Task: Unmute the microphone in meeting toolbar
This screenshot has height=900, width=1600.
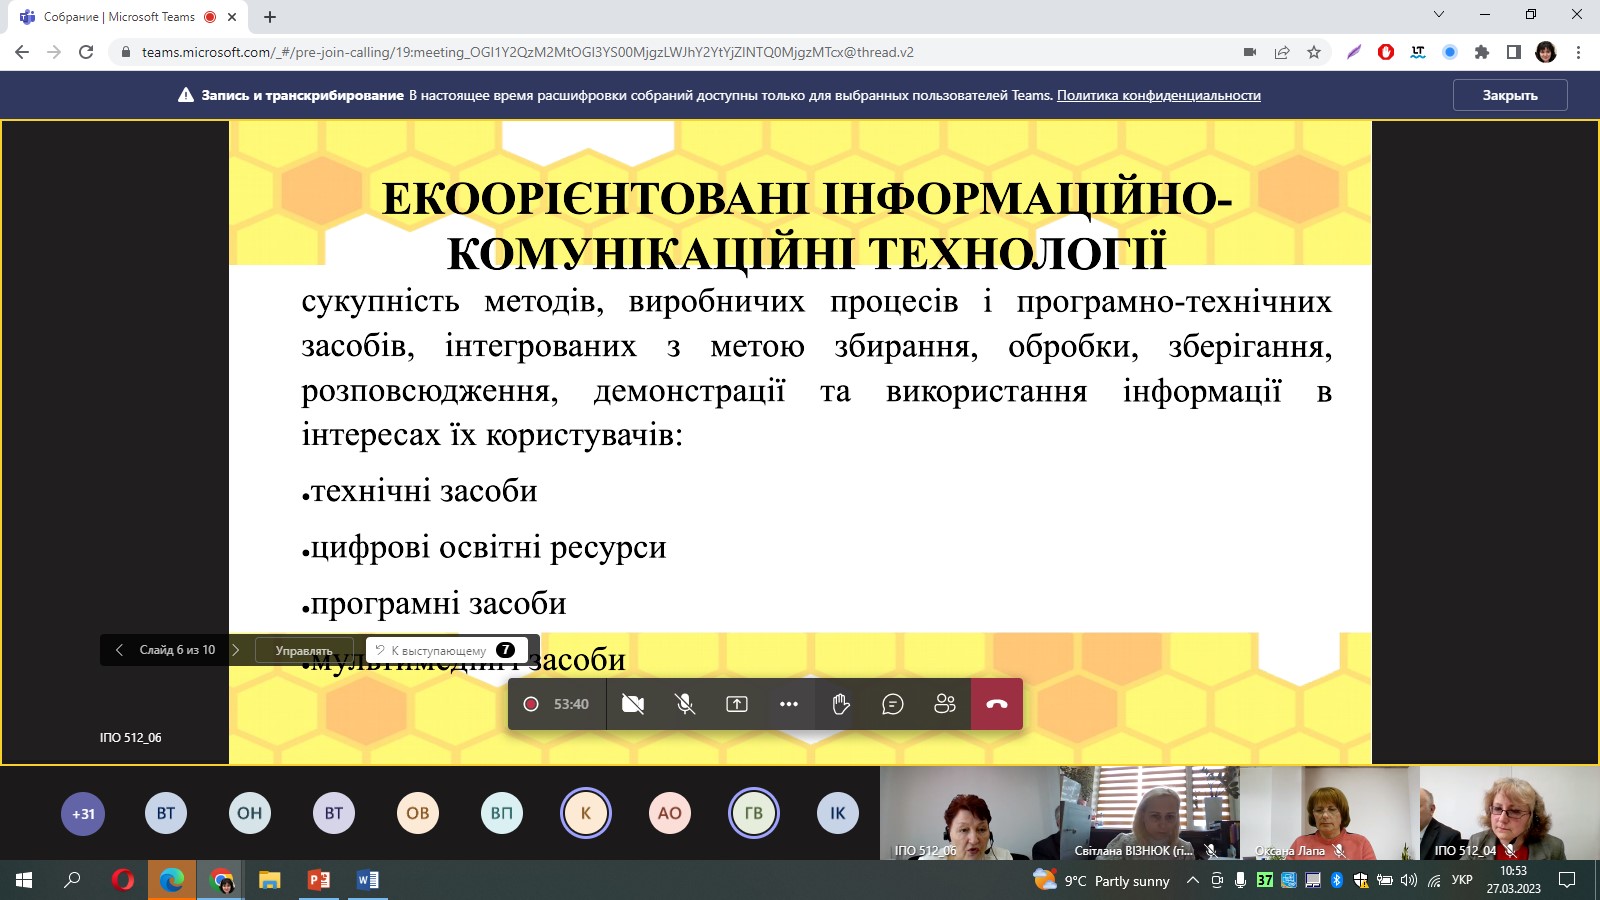Action: coord(685,704)
